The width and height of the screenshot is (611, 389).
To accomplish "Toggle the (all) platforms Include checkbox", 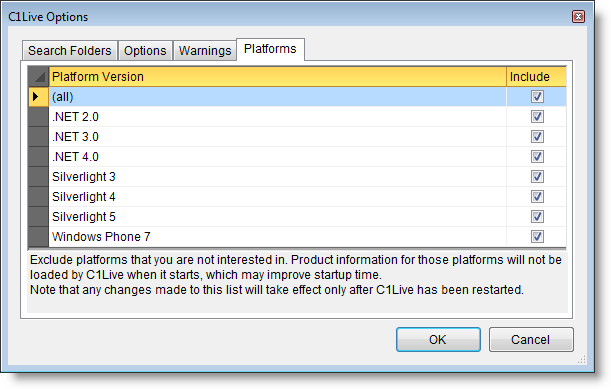I will 537,97.
